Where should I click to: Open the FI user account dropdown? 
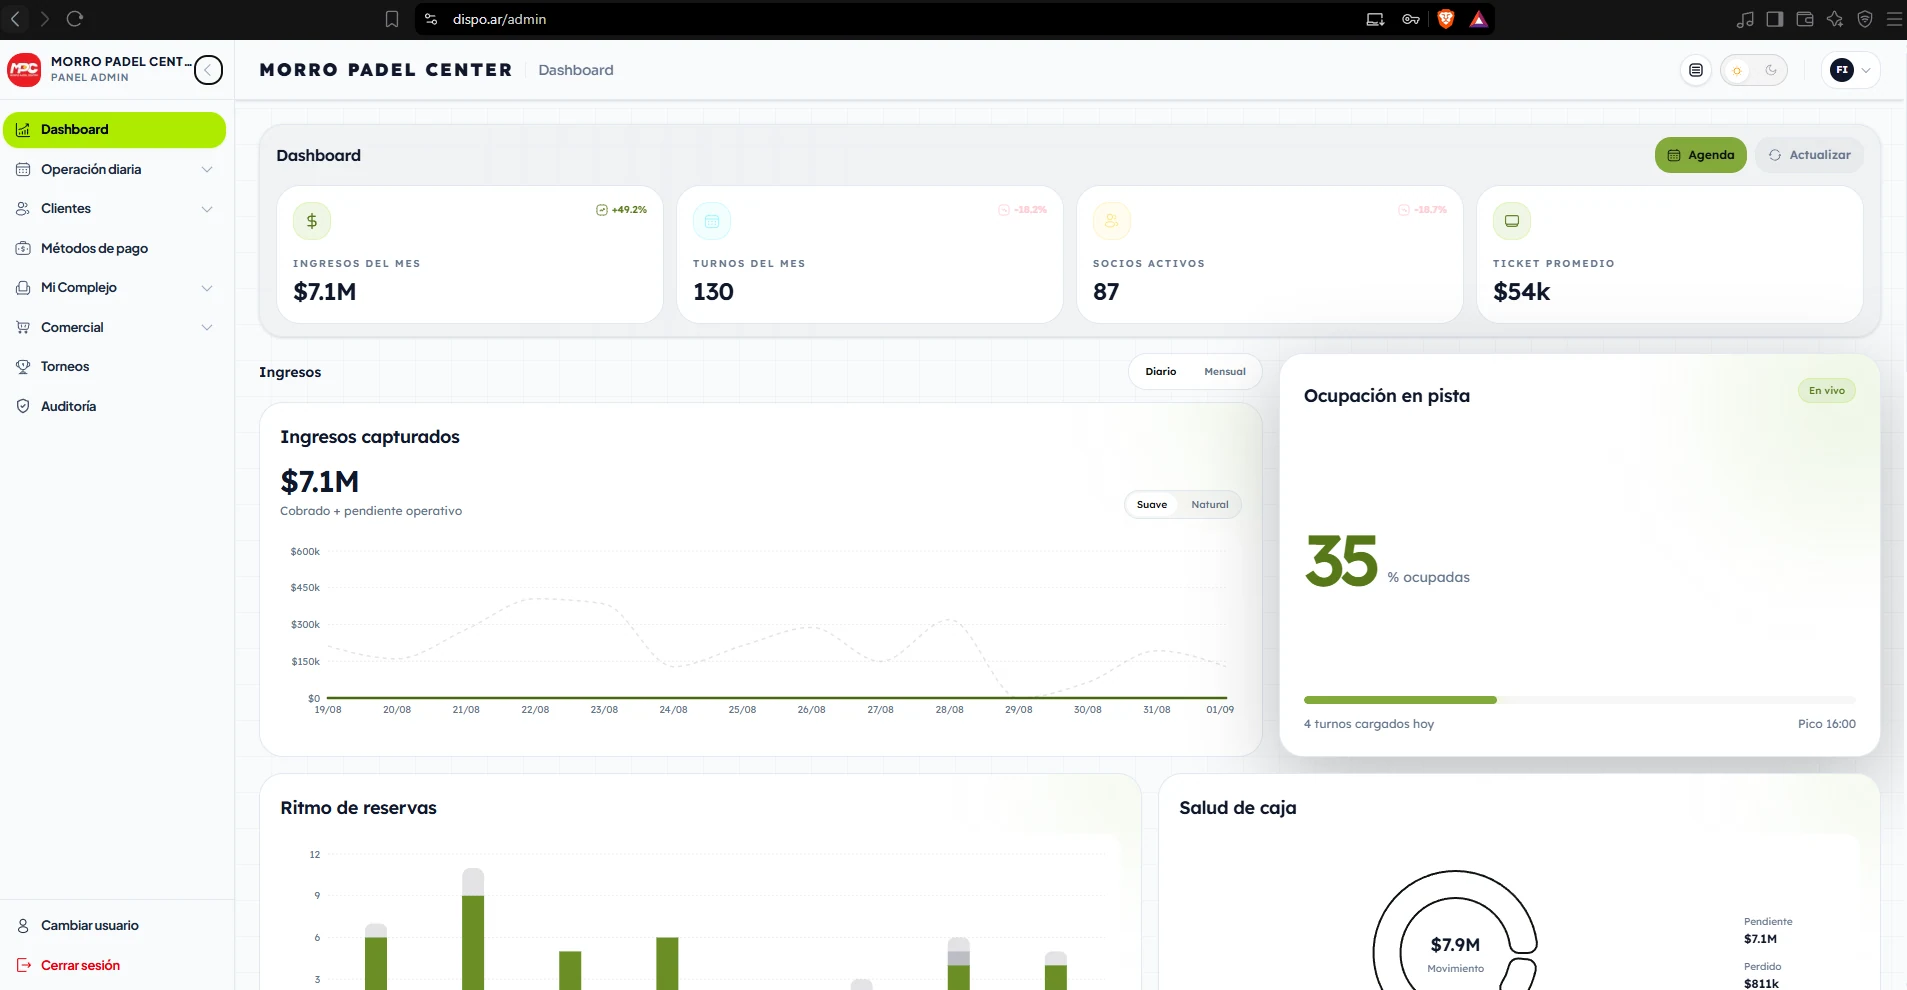pos(1851,70)
